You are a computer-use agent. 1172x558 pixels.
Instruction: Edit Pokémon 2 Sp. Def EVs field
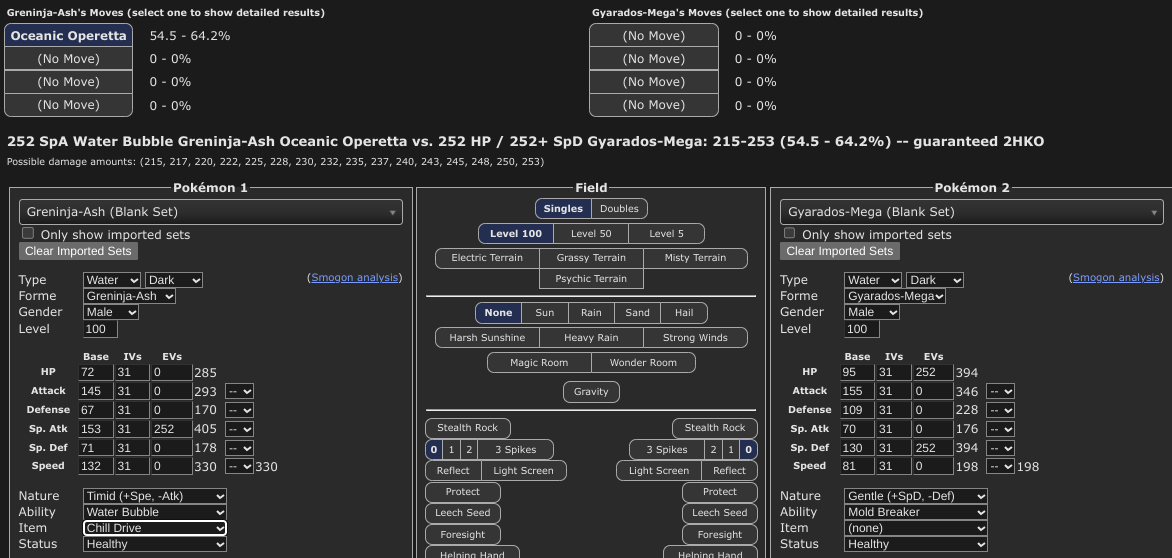coord(933,447)
